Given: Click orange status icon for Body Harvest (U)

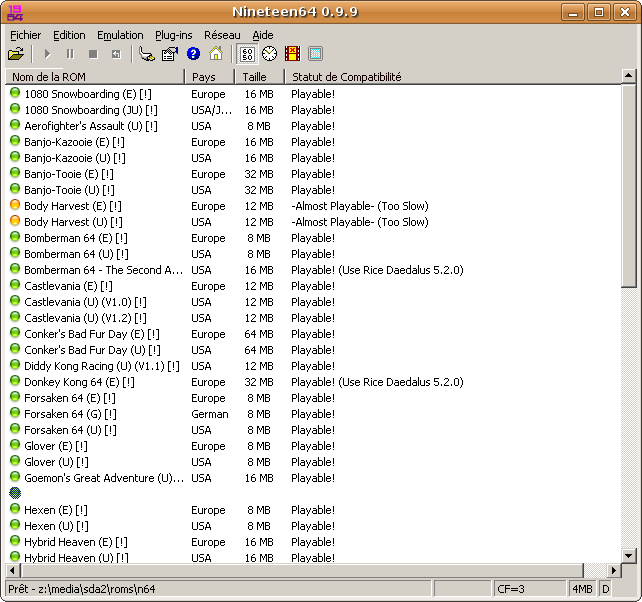Looking at the screenshot, I should tap(15, 220).
